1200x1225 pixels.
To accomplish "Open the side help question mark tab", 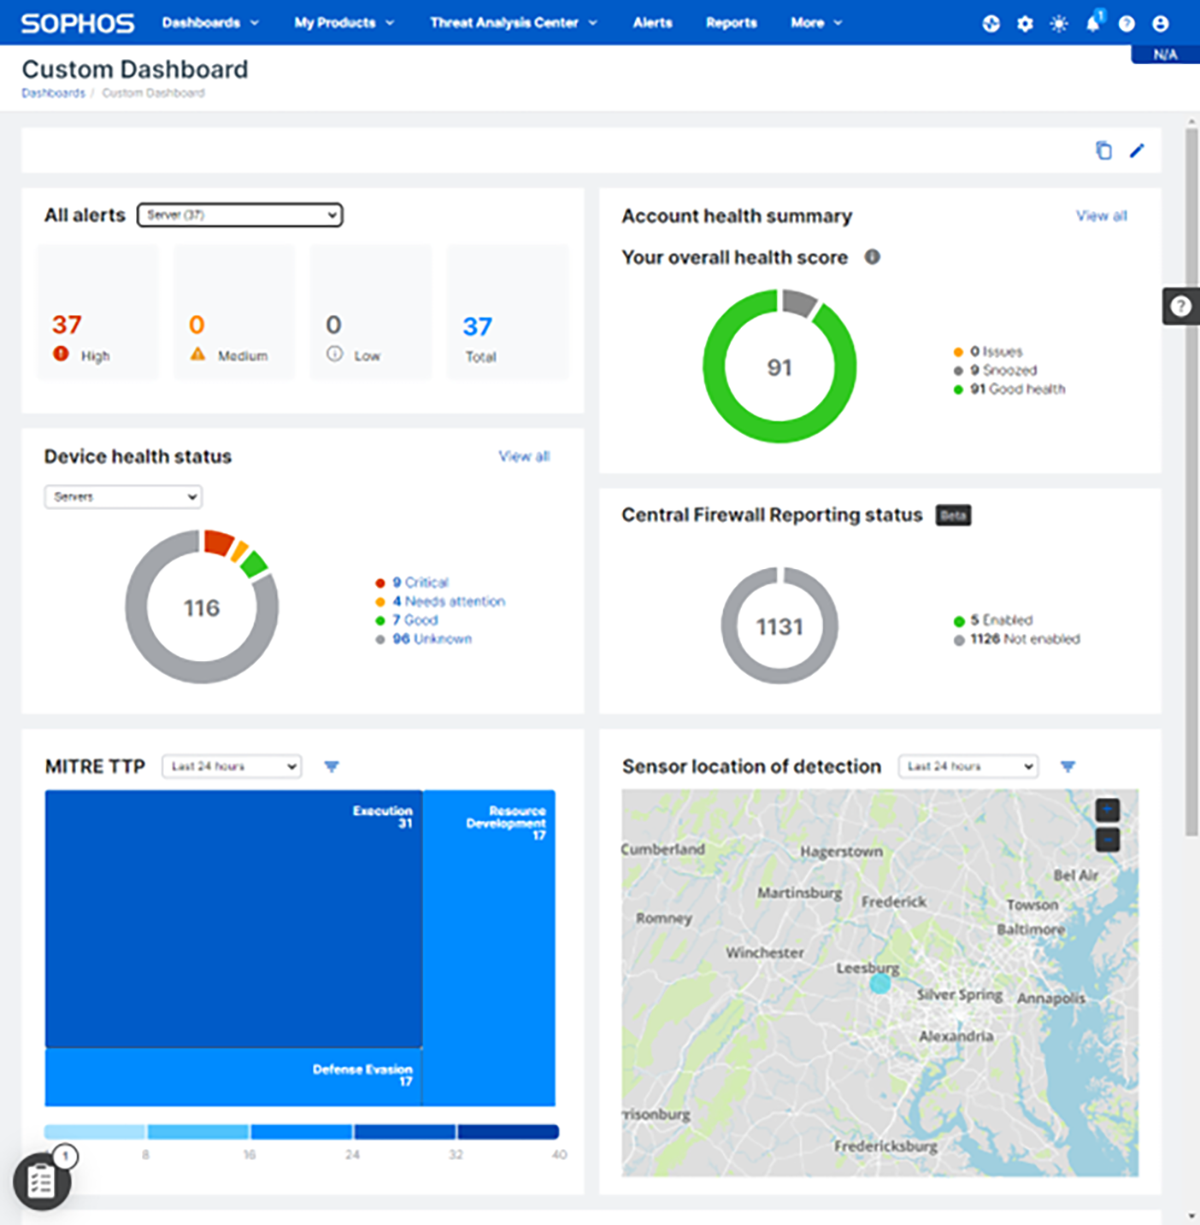I will [x=1181, y=306].
